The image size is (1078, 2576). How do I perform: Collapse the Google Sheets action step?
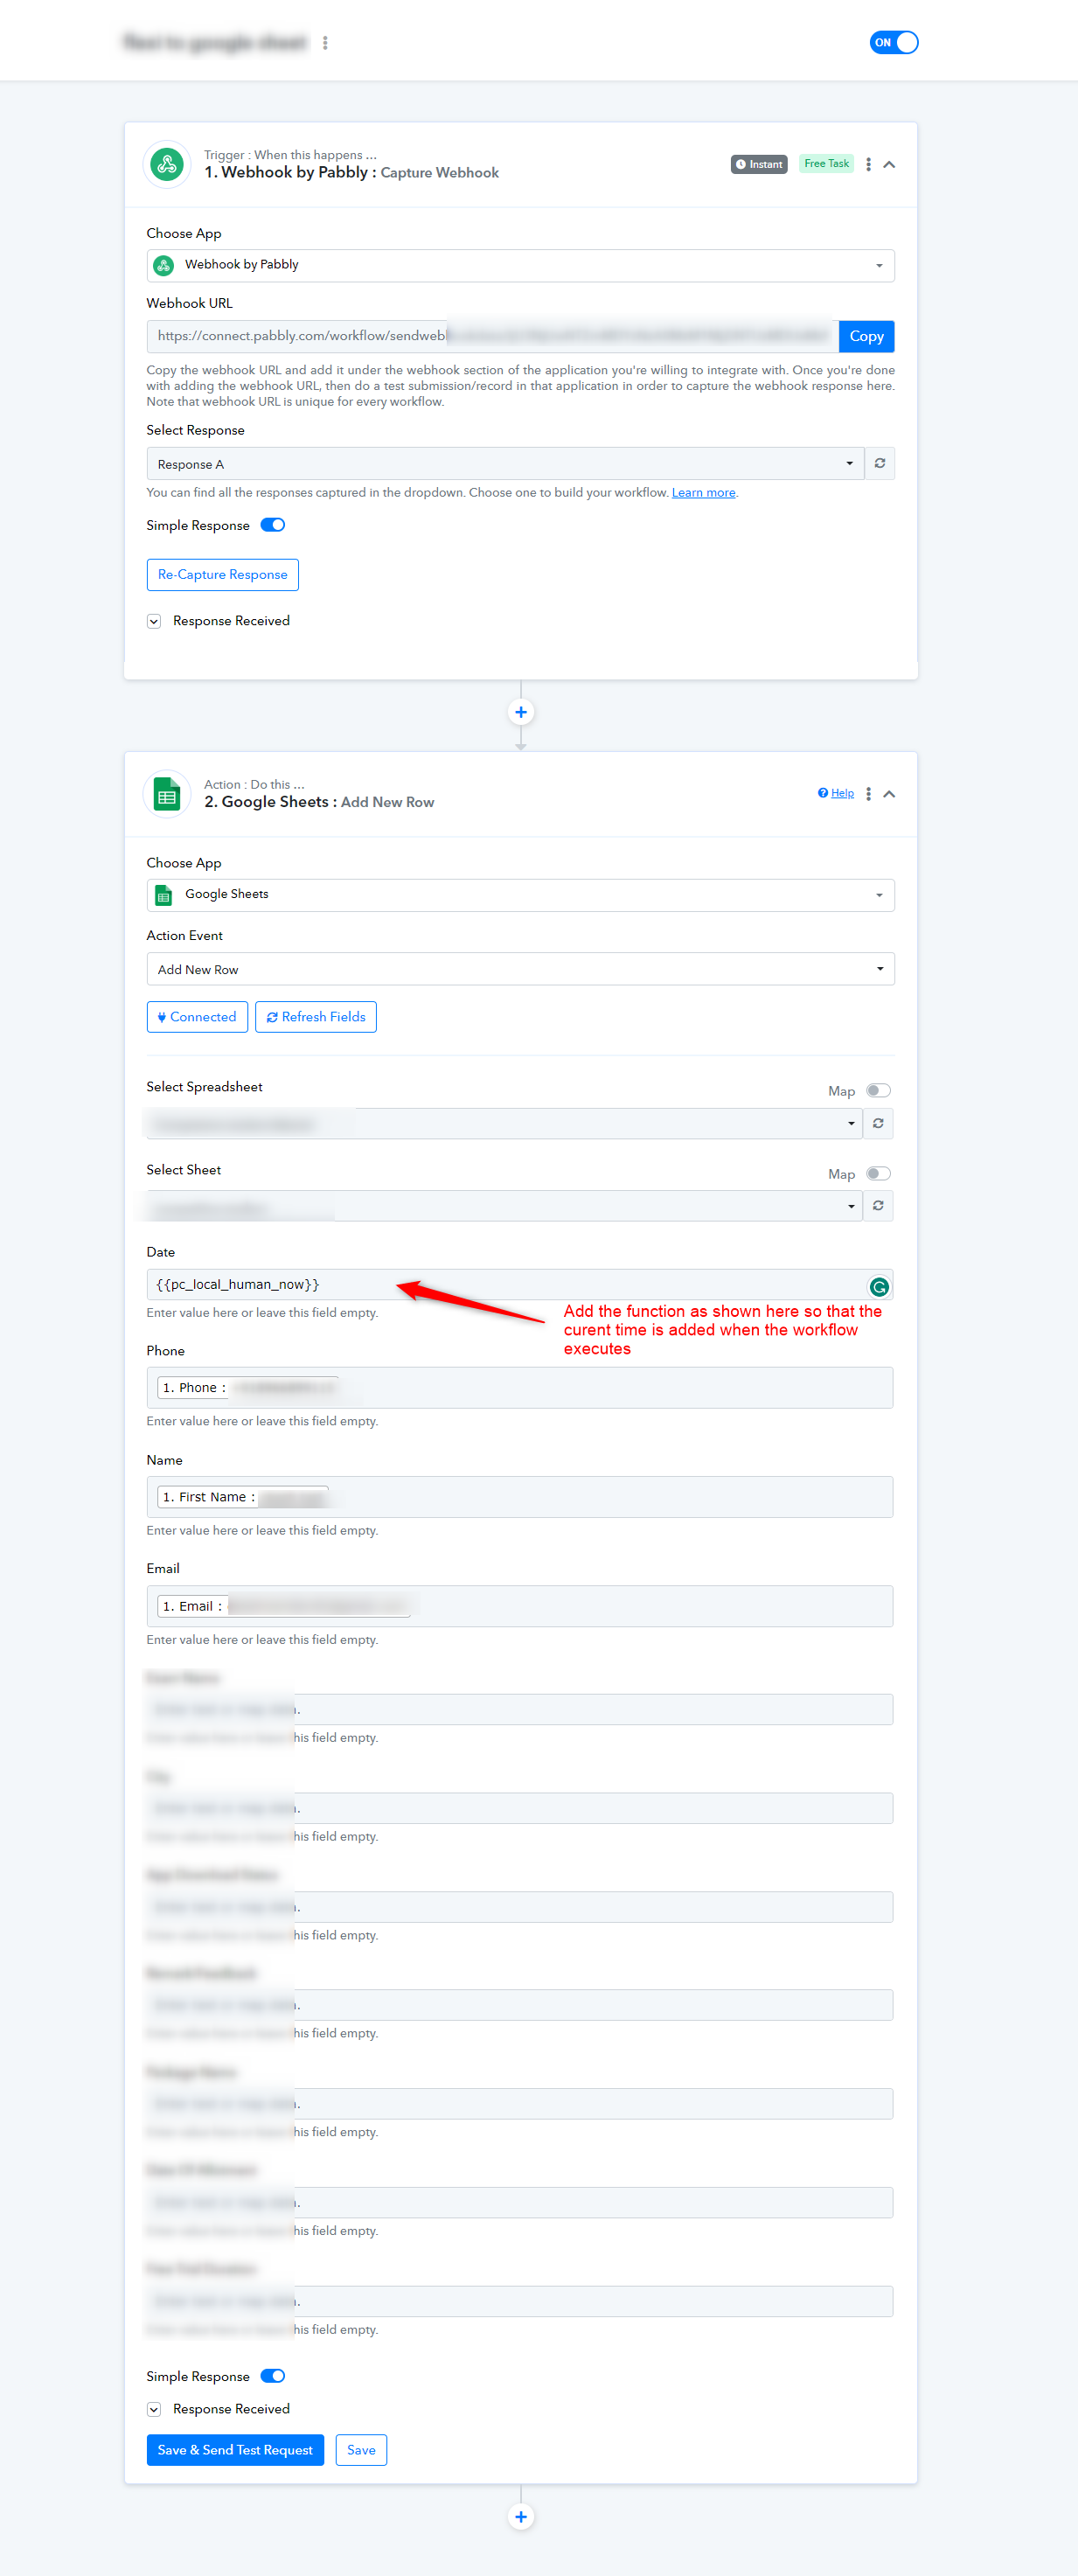point(889,794)
